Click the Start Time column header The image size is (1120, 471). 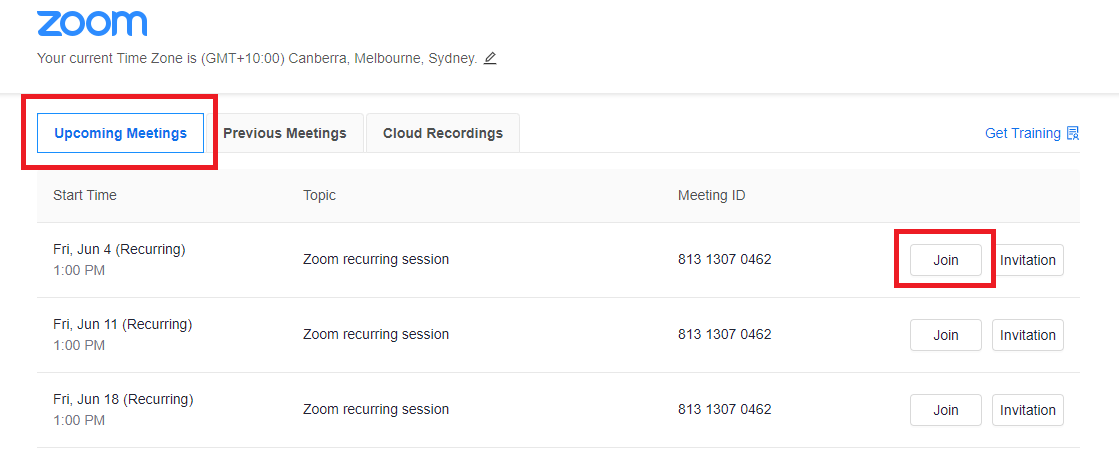pos(85,195)
